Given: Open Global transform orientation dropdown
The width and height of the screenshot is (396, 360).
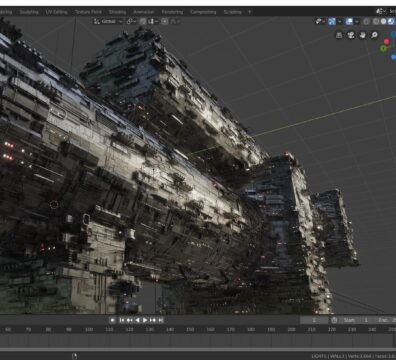Looking at the screenshot, I should [x=108, y=21].
